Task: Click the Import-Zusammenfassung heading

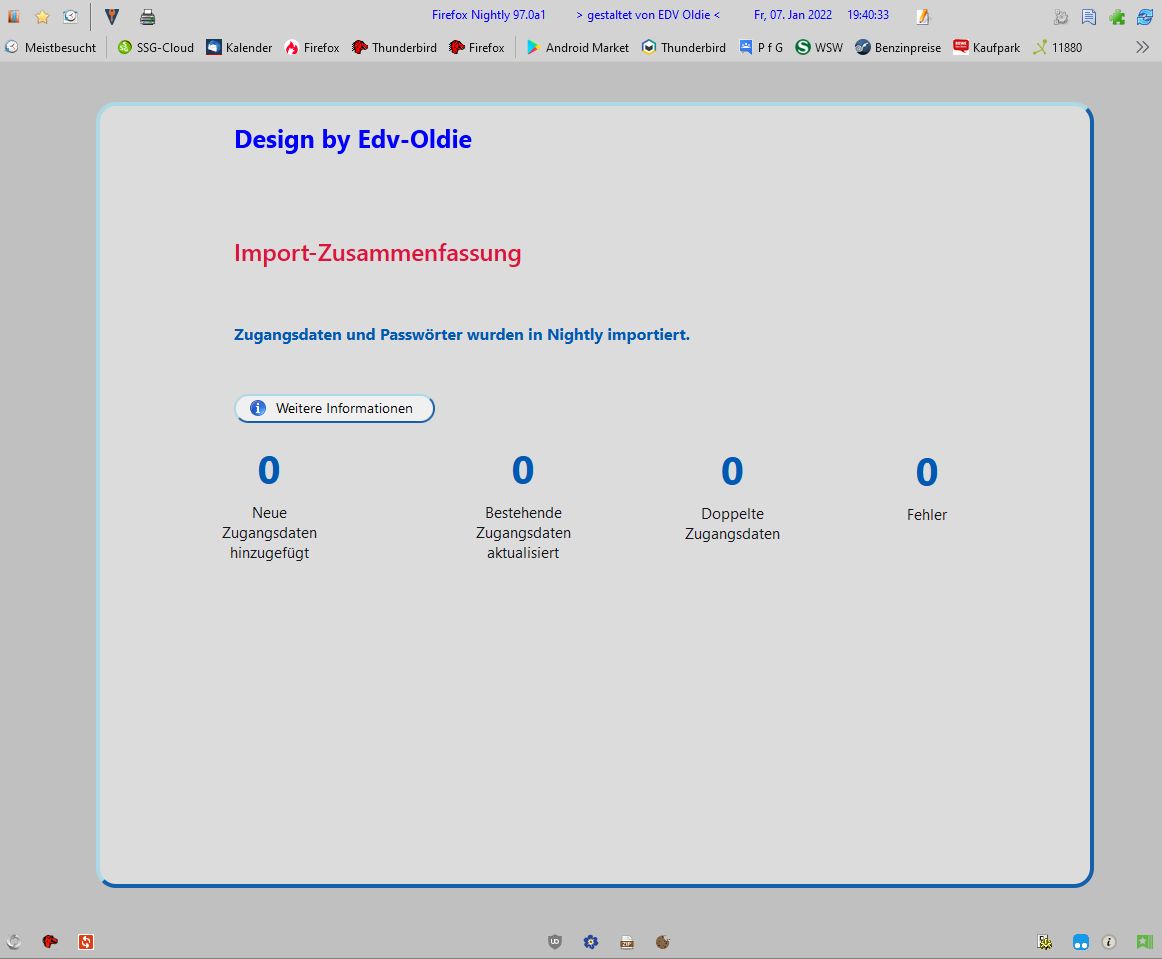Action: click(377, 253)
